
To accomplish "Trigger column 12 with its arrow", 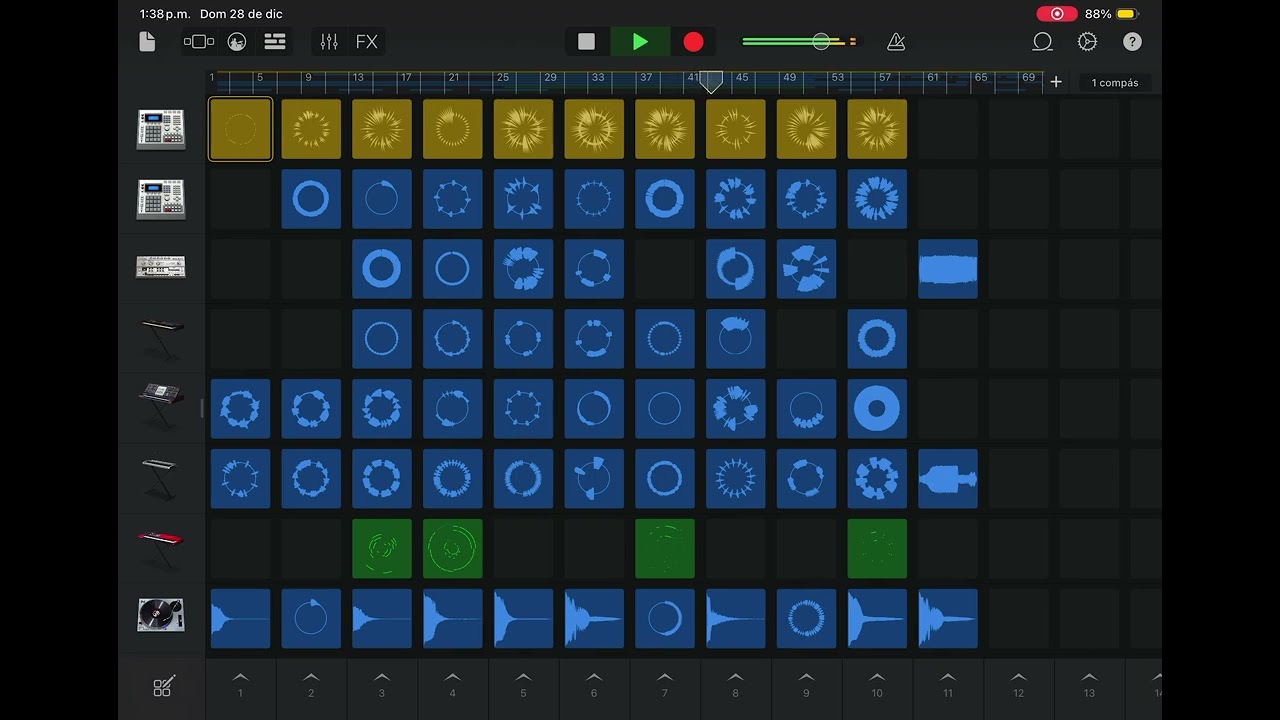I will pyautogui.click(x=1018, y=684).
